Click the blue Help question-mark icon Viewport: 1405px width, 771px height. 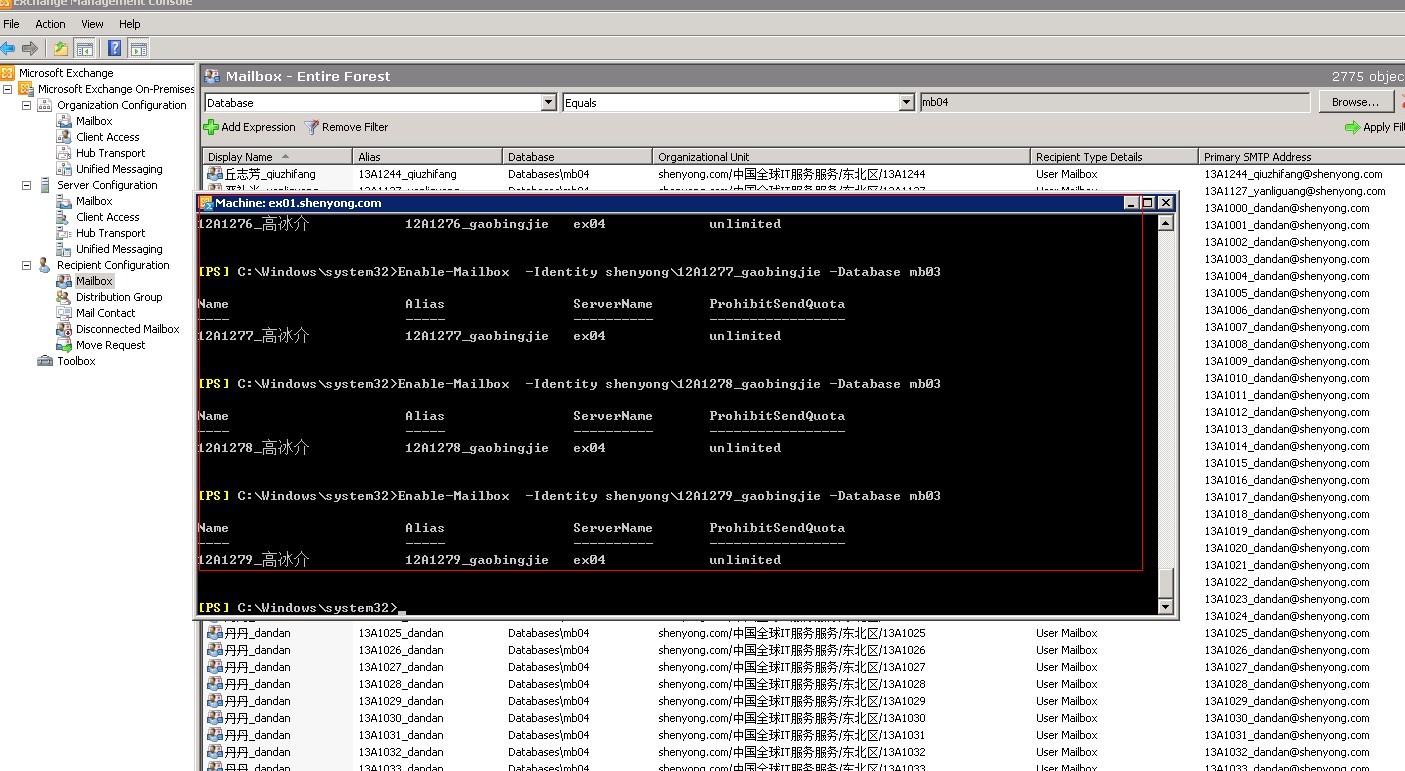(x=115, y=48)
